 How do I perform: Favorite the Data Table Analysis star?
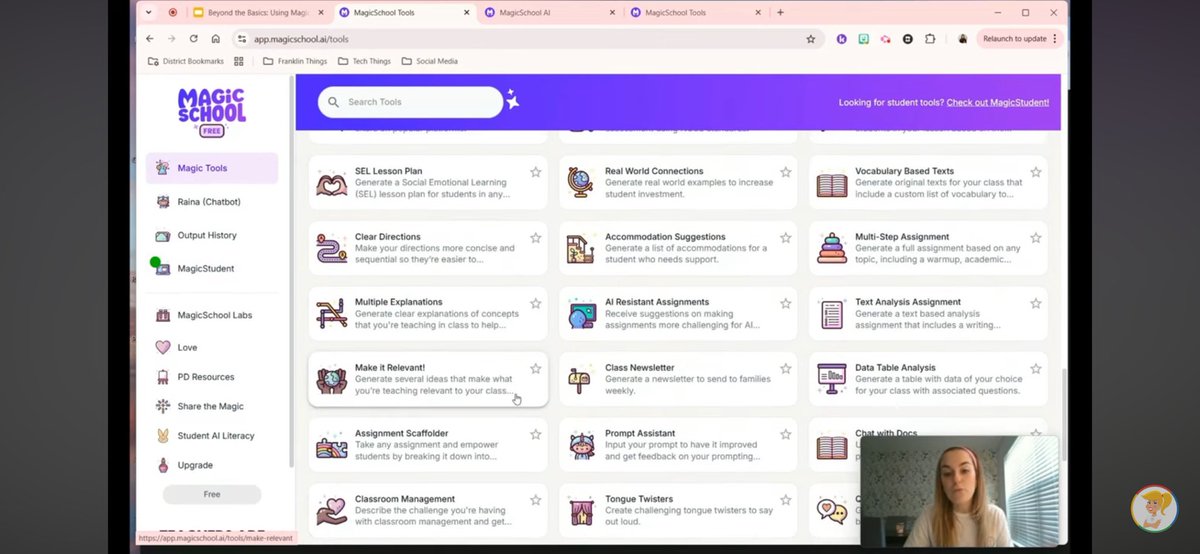(1035, 369)
